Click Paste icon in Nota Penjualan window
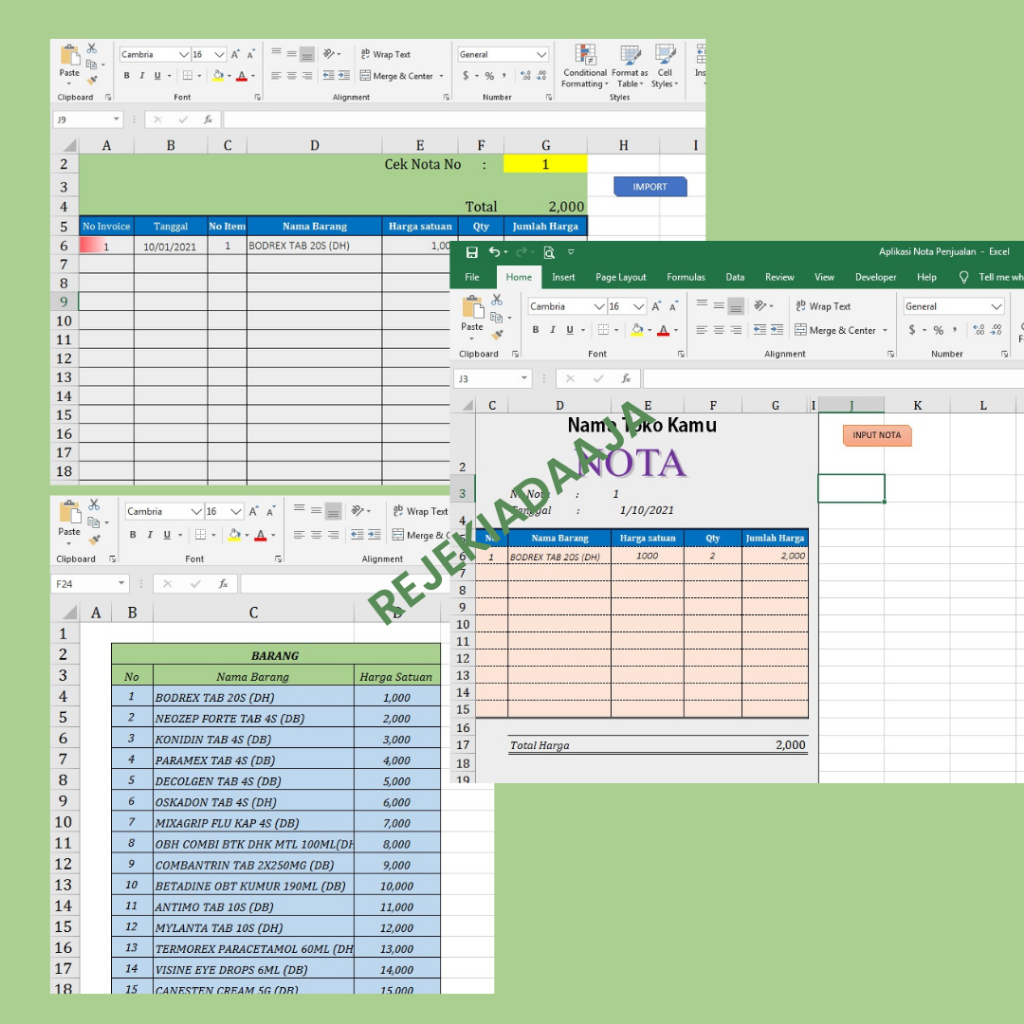Image resolution: width=1024 pixels, height=1024 pixels. (x=472, y=307)
